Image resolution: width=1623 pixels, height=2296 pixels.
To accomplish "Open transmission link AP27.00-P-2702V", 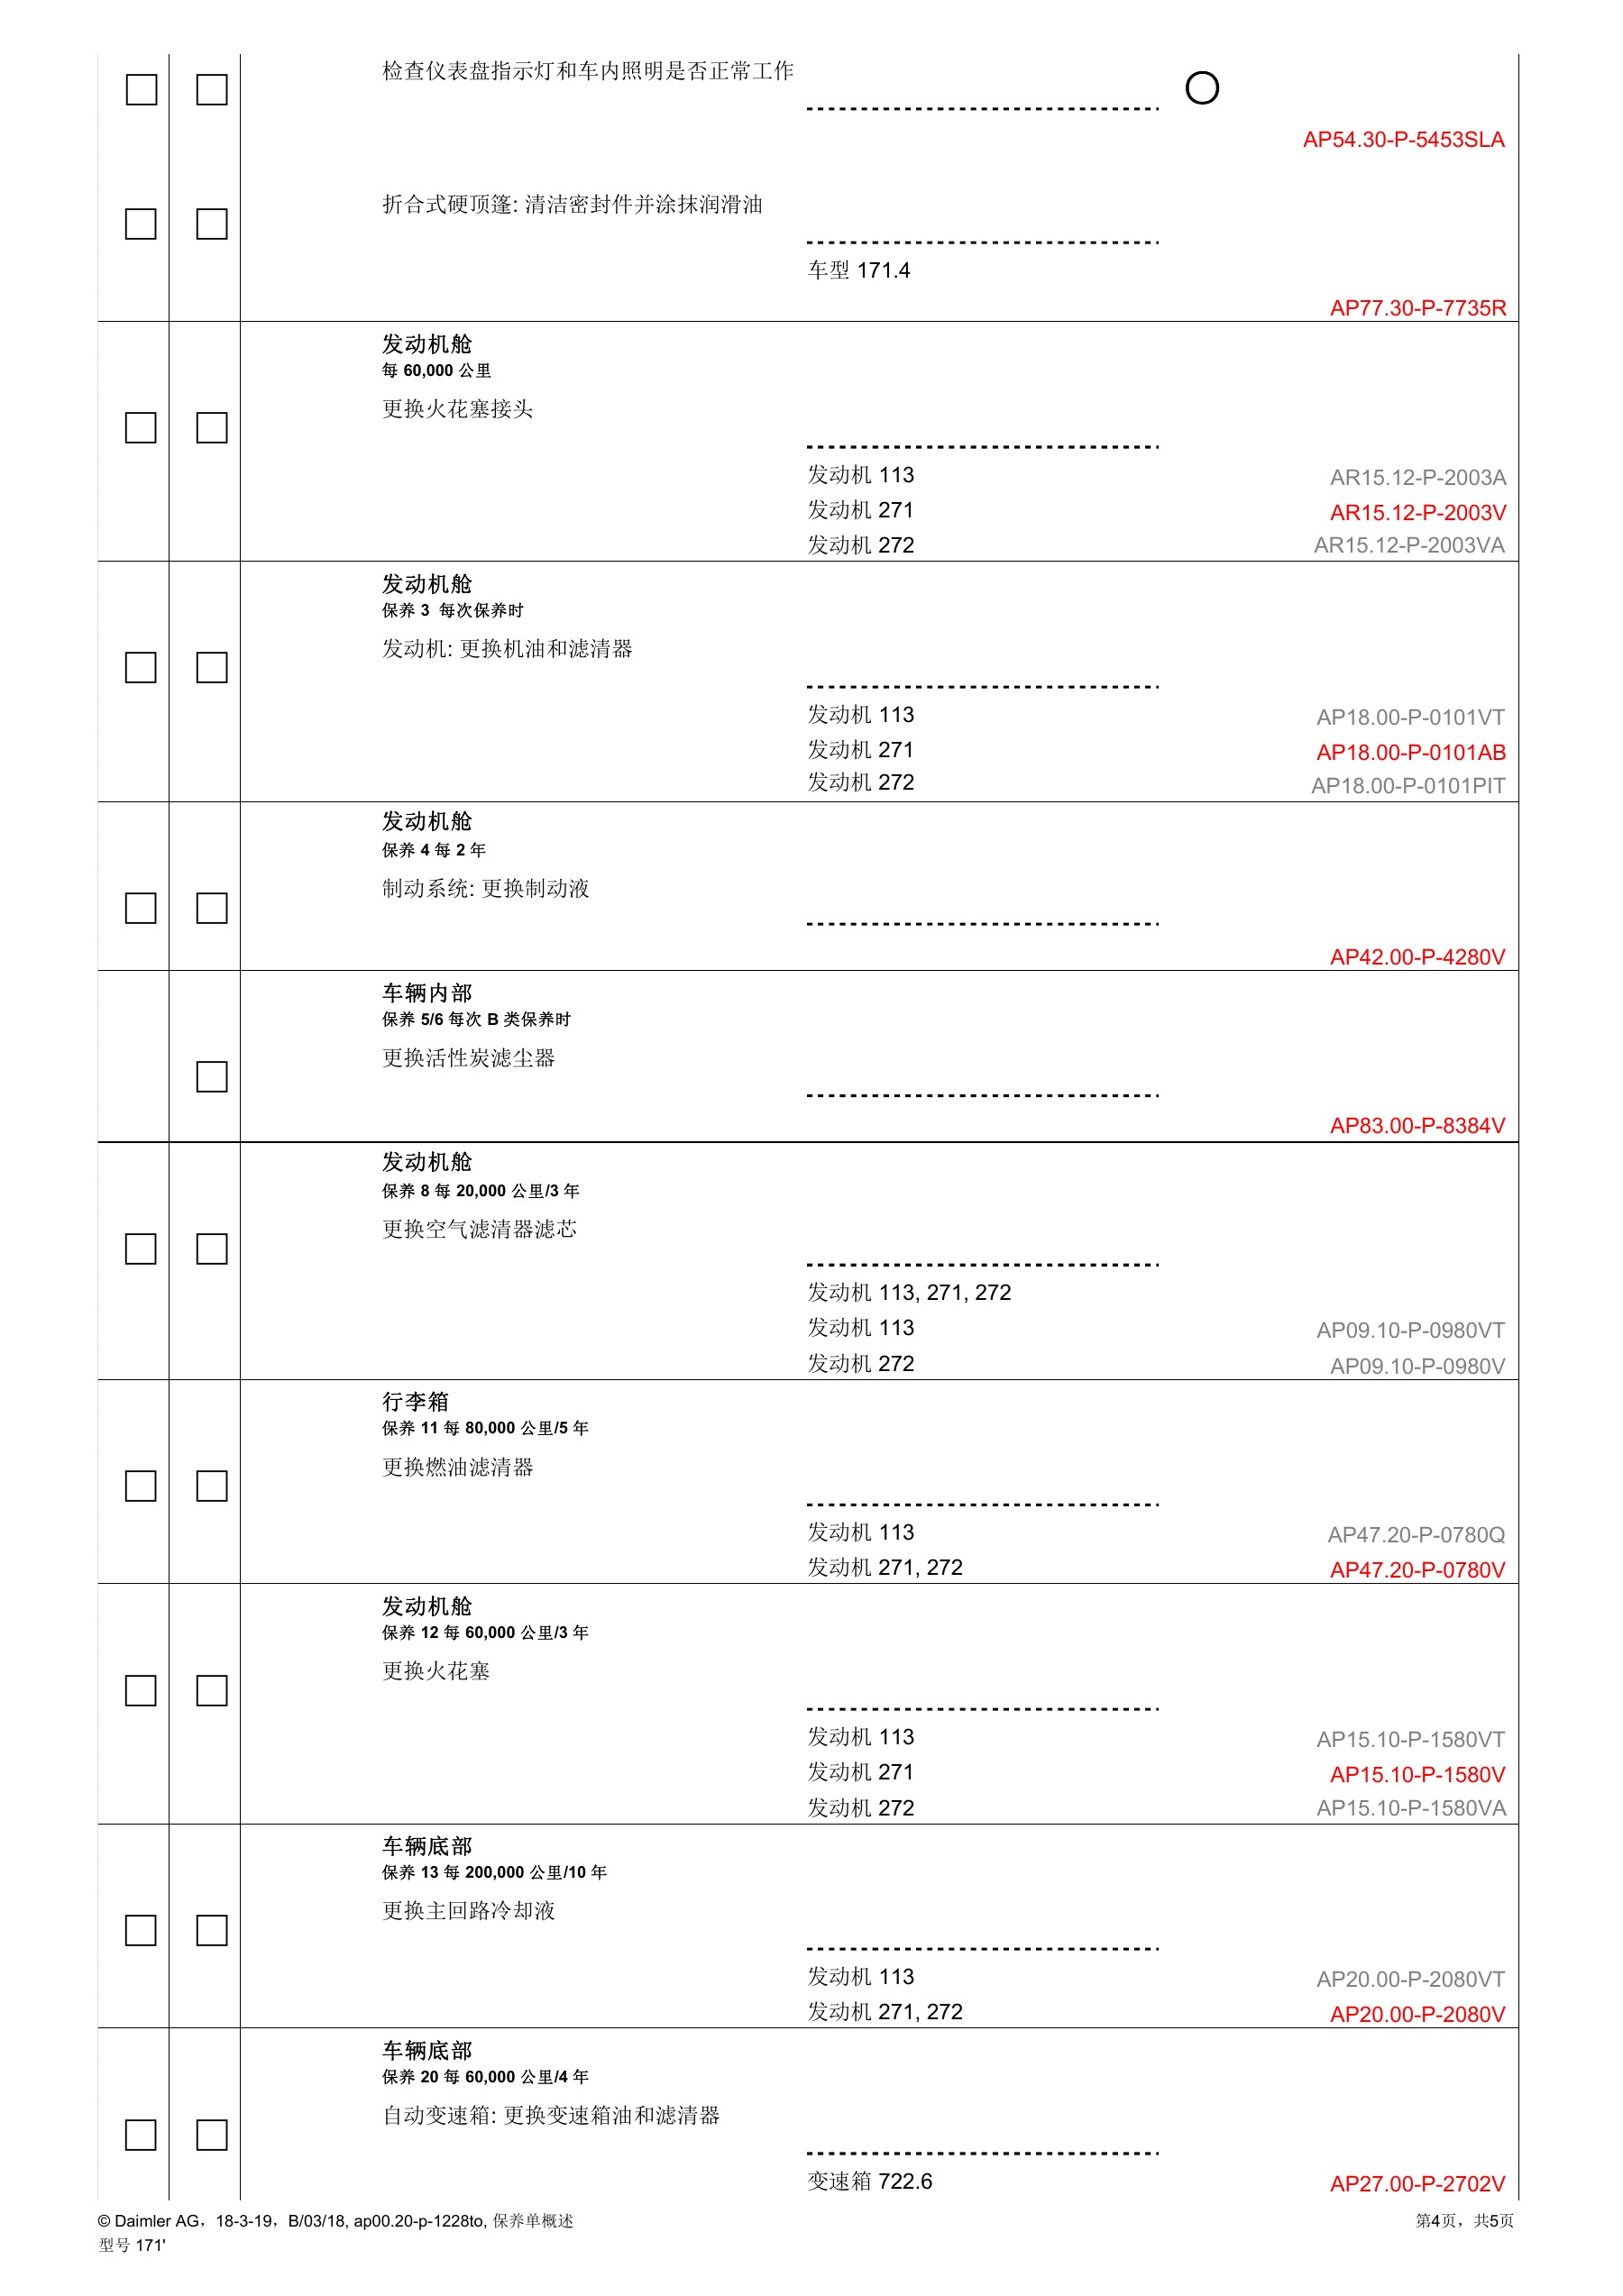I will 1417,2184.
